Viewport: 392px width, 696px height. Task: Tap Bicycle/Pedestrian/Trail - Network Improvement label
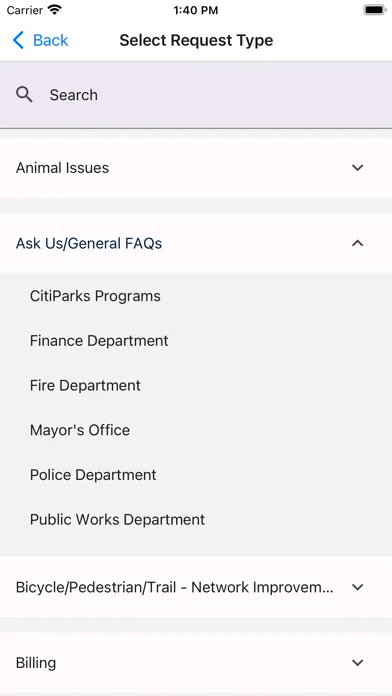pyautogui.click(x=174, y=587)
